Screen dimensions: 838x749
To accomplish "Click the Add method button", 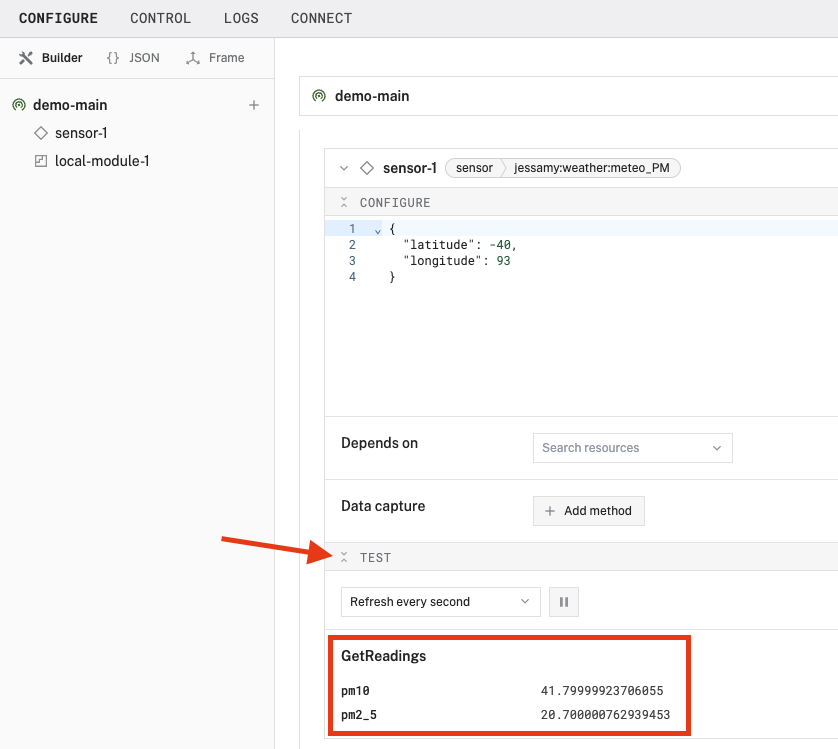I will 588,511.
